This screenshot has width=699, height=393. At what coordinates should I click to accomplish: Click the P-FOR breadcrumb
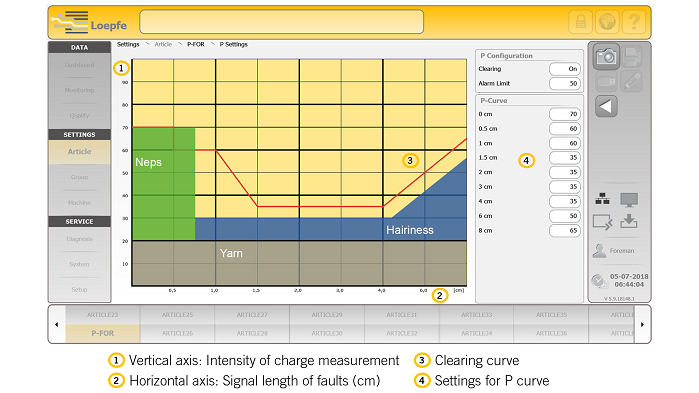196,45
